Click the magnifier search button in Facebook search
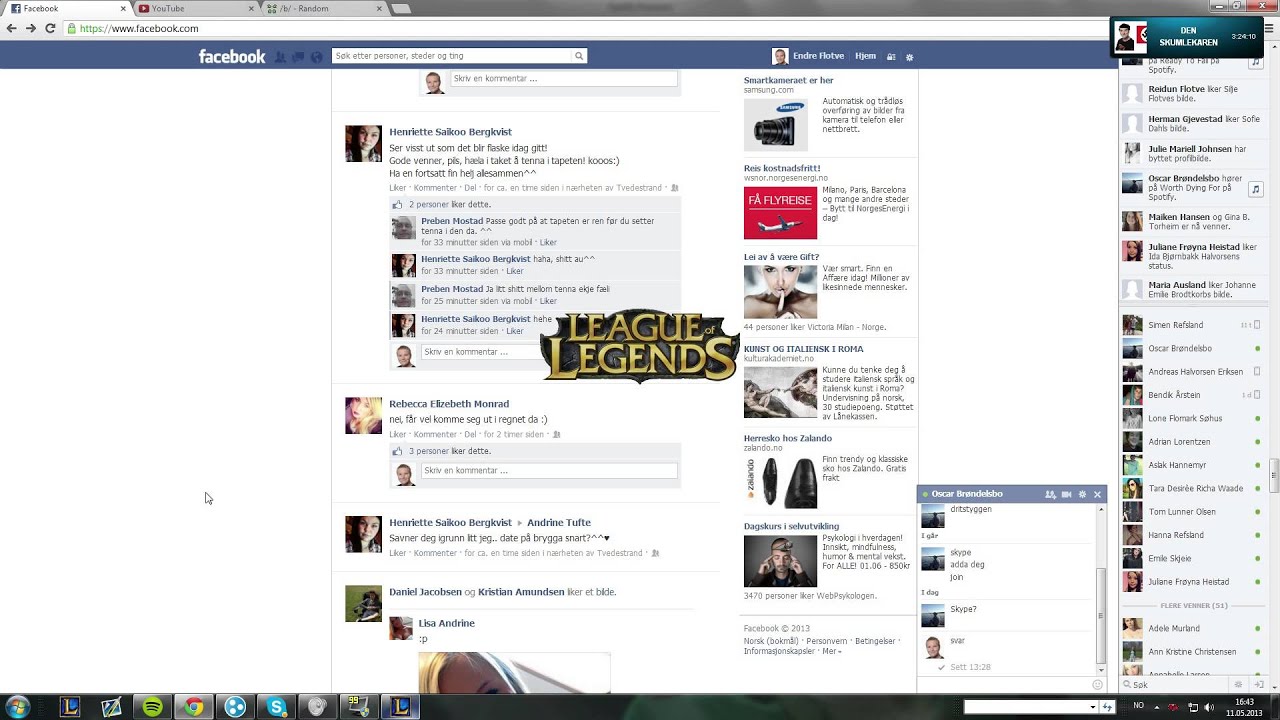Viewport: 1280px width, 720px height. point(579,56)
